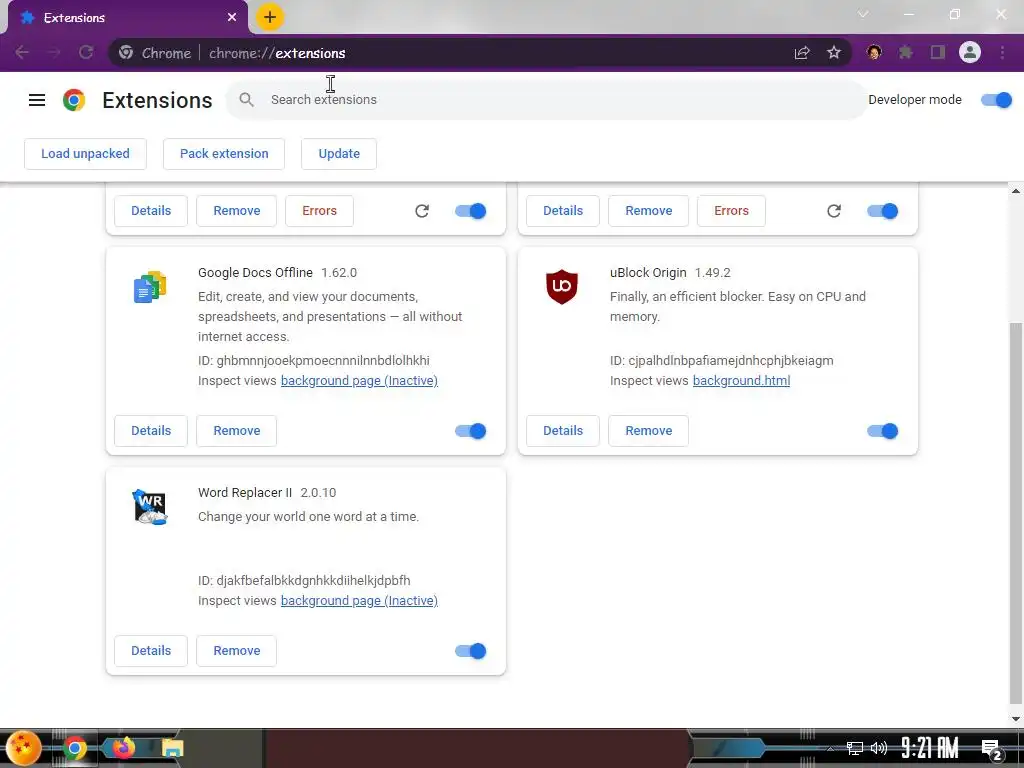Open the notification center icon
Image resolution: width=1024 pixels, height=768 pixels.
click(x=991, y=749)
